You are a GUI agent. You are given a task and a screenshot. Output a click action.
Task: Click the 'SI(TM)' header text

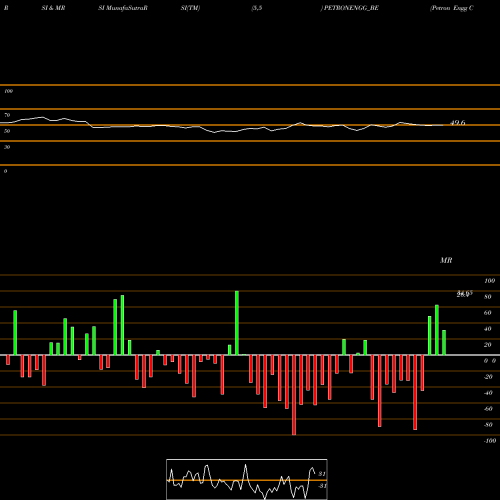(x=190, y=8)
